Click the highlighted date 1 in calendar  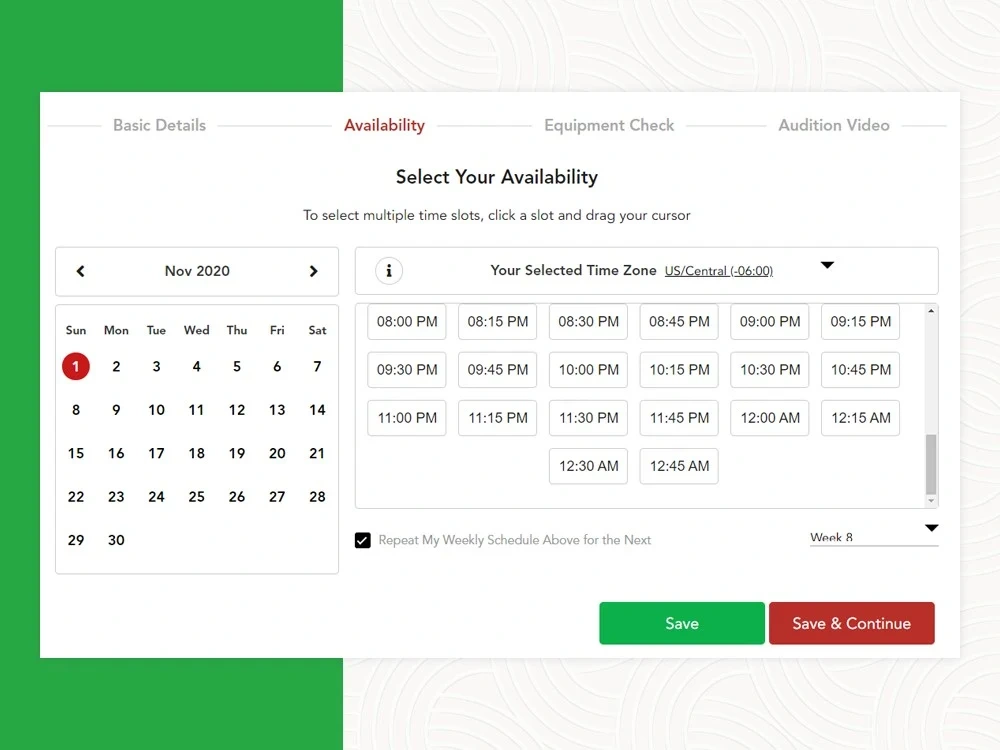click(x=76, y=366)
